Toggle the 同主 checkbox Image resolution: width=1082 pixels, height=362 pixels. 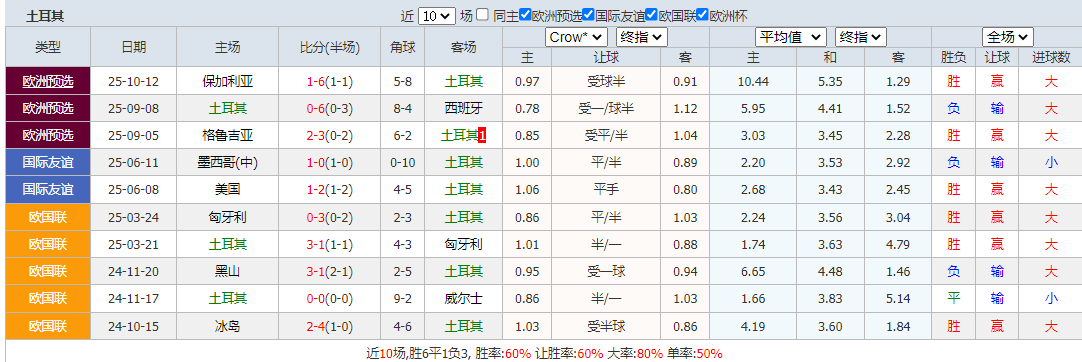pos(482,14)
